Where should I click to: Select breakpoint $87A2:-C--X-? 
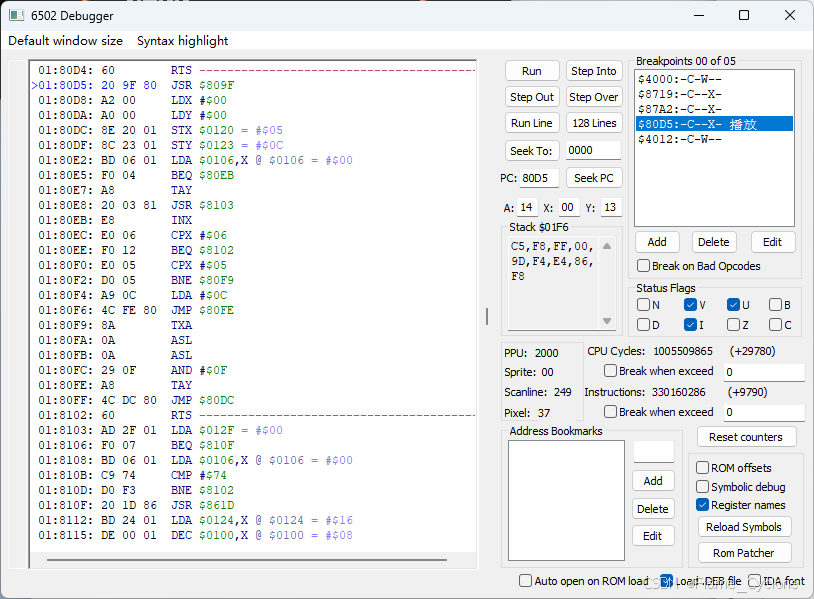[714, 109]
